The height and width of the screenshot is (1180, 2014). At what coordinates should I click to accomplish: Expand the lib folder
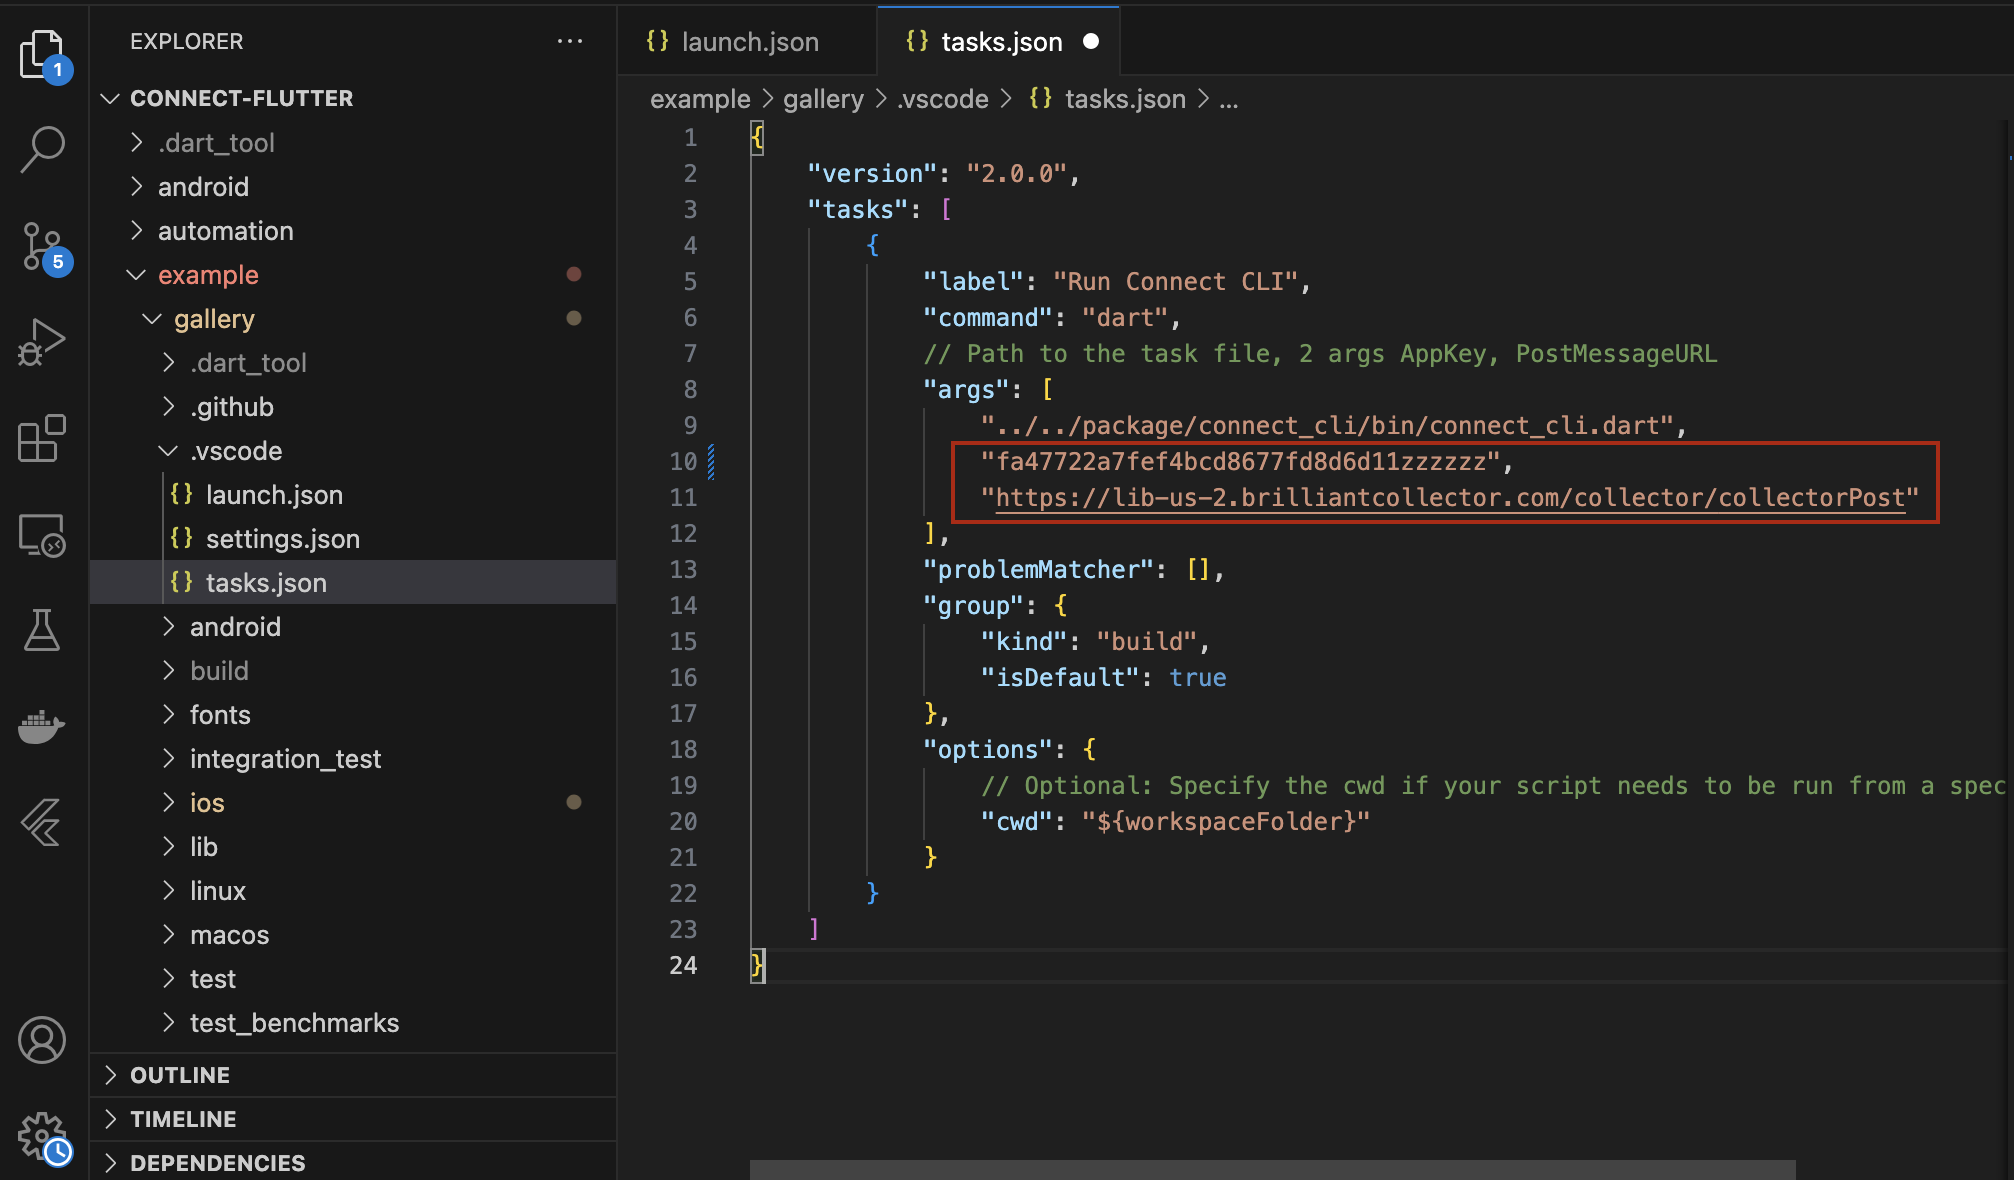[x=353, y=846]
